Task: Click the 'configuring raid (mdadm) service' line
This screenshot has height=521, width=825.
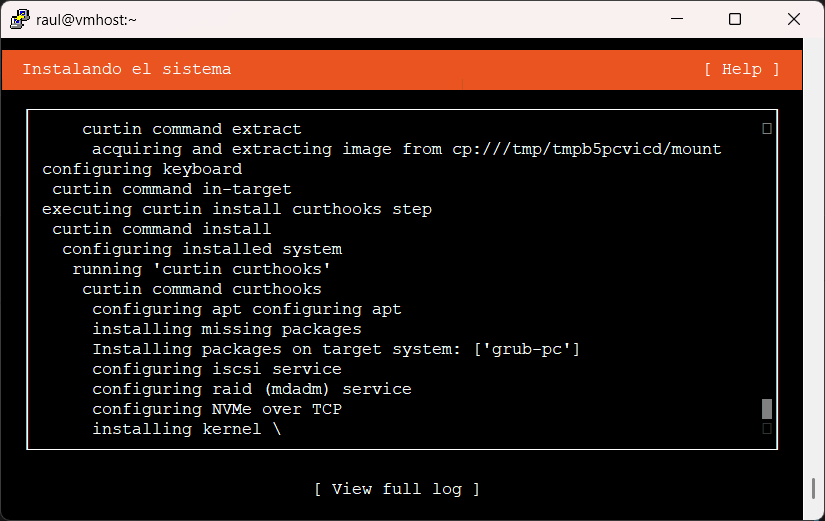Action: pyautogui.click(x=251, y=389)
